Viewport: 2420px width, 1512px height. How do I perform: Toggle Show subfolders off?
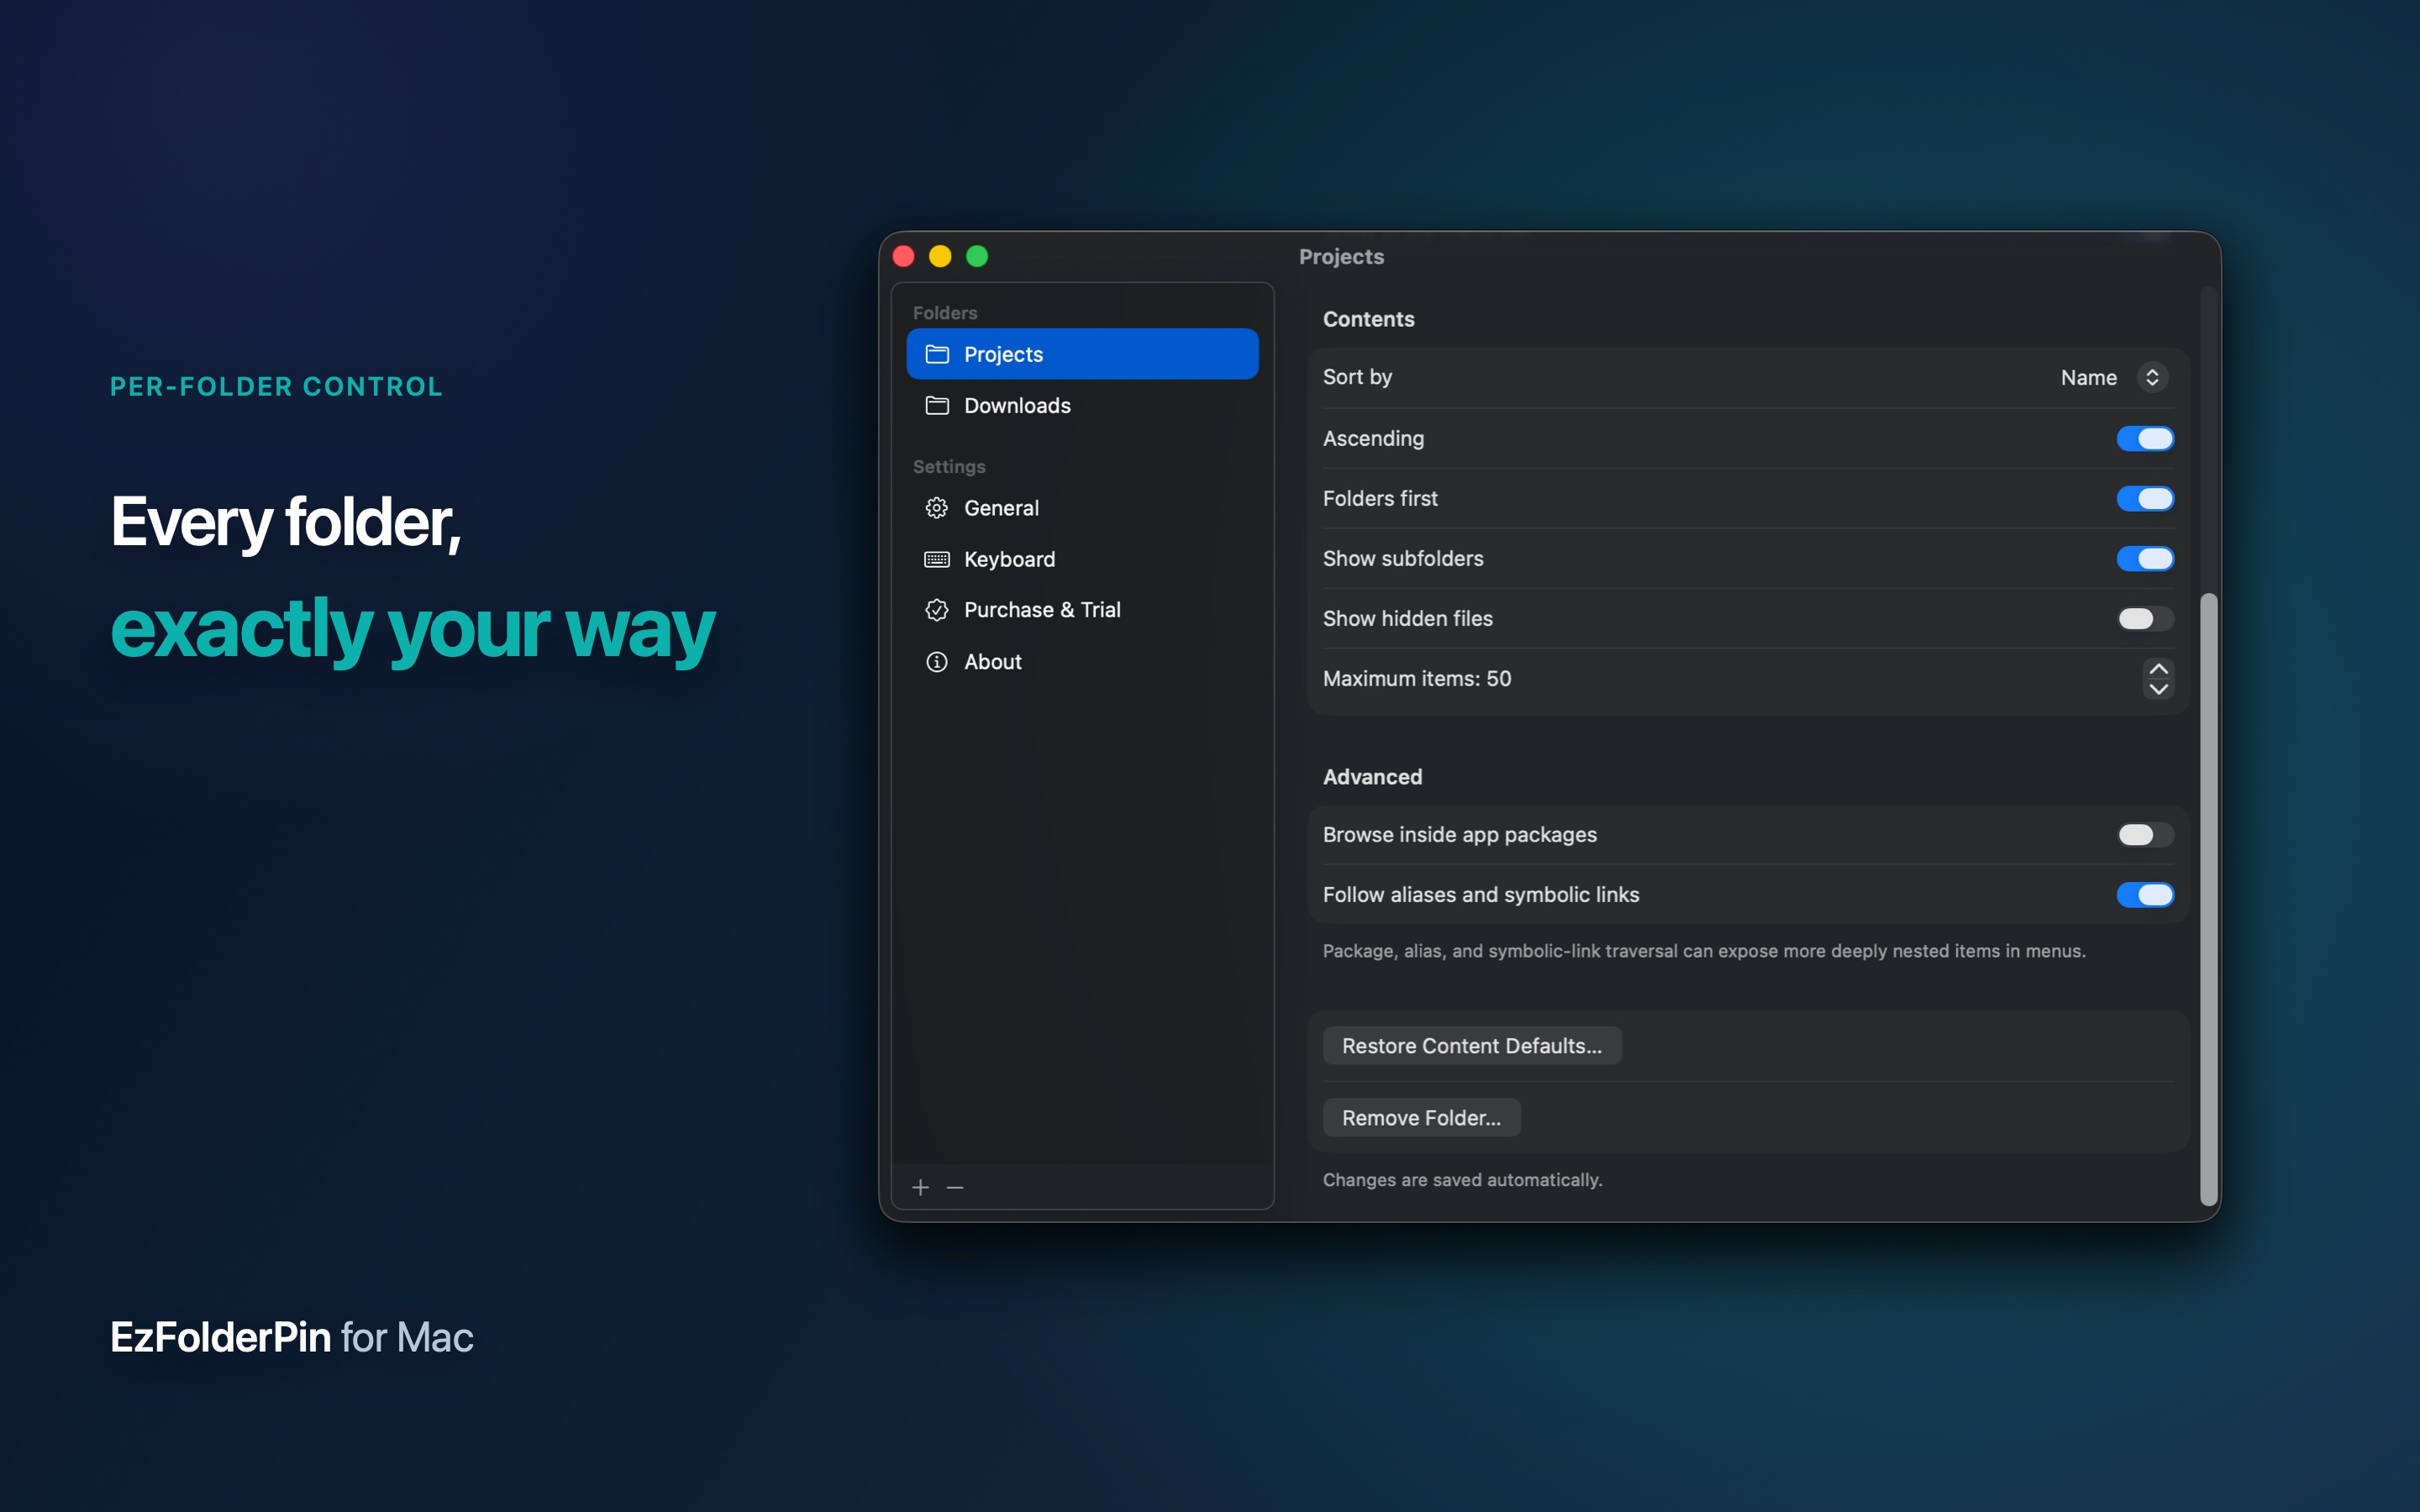(2145, 558)
